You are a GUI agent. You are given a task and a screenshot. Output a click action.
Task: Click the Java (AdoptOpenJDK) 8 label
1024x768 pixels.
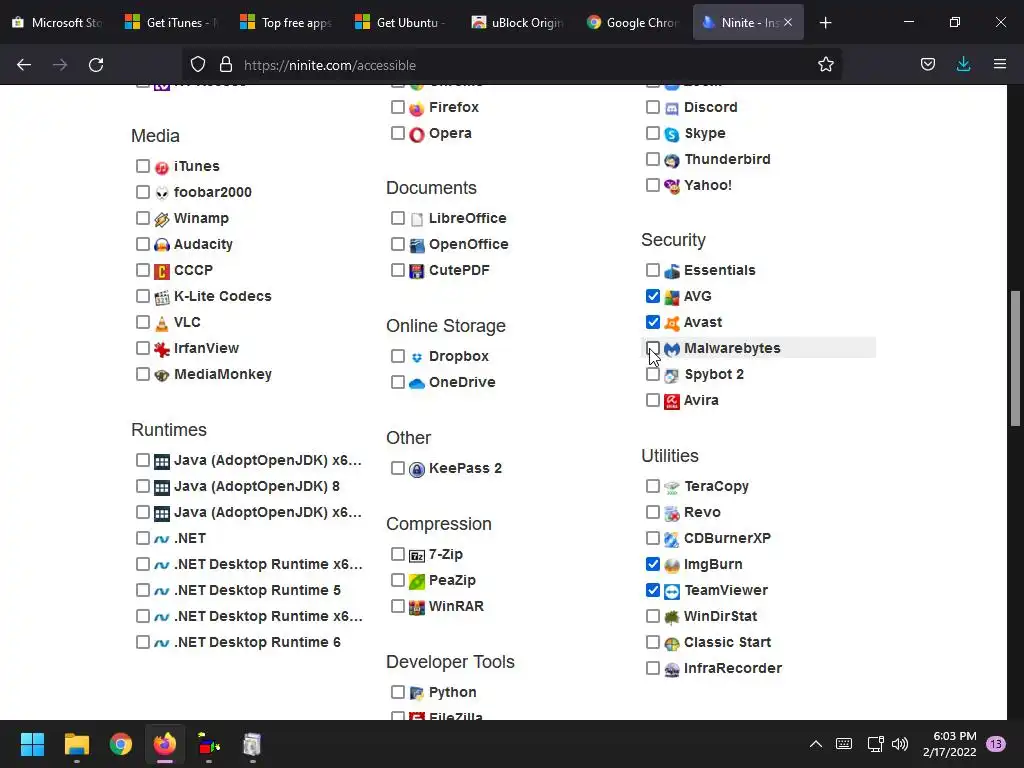click(x=257, y=487)
